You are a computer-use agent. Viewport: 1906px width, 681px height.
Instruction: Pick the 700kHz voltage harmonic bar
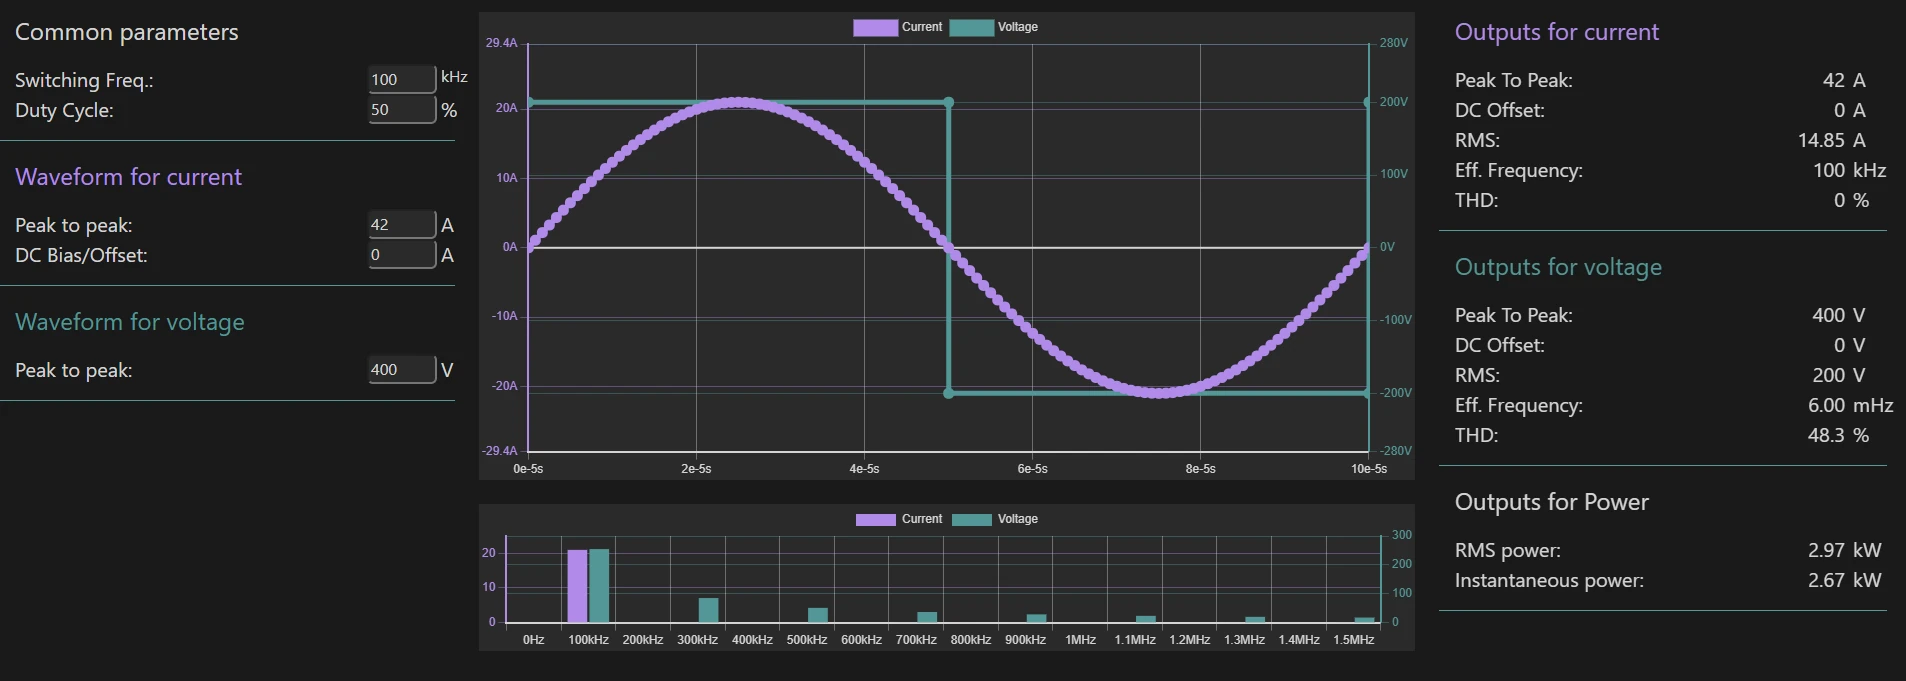coord(927,617)
